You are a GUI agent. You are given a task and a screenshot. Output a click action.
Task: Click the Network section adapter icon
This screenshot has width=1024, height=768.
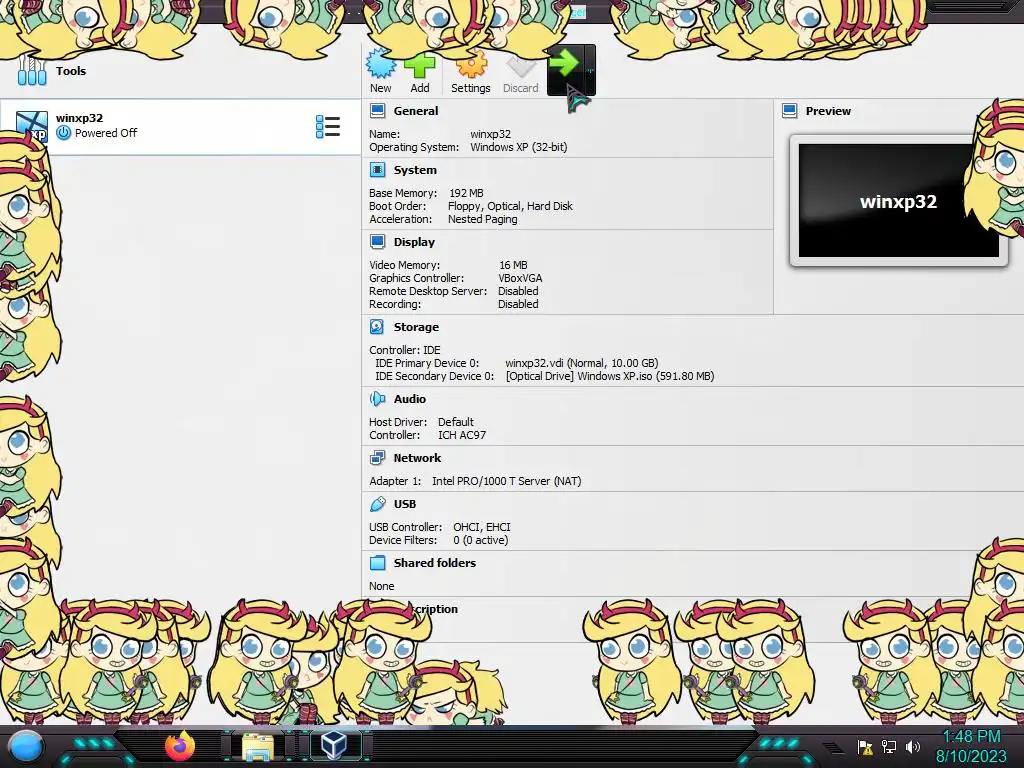[x=377, y=458]
